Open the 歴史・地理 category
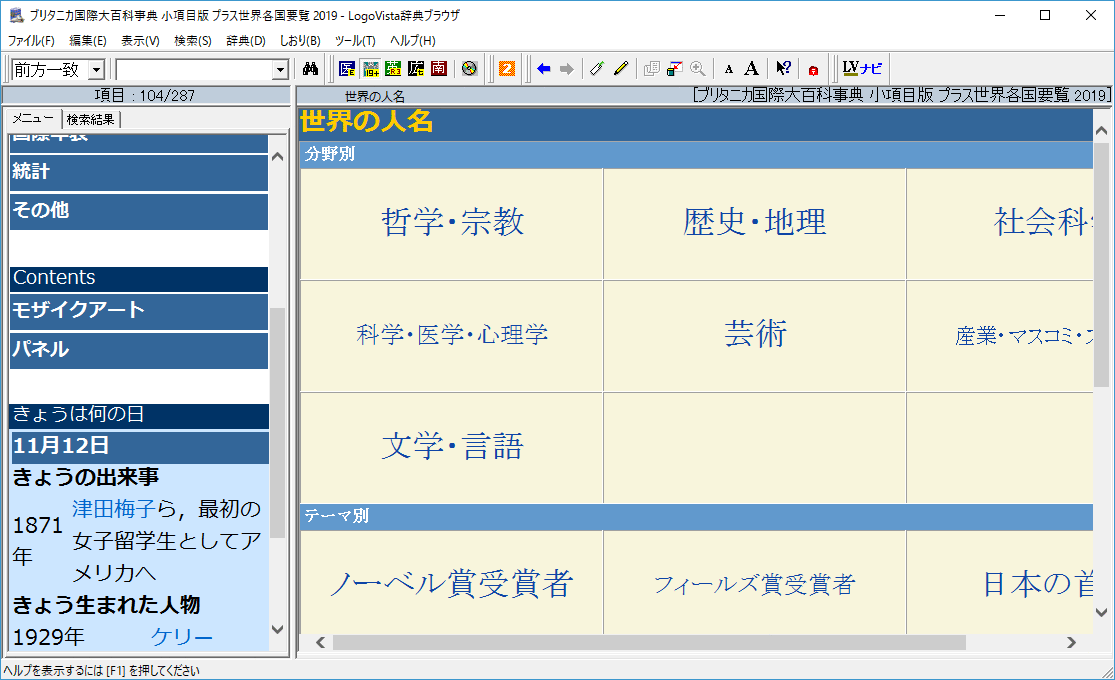Screen dimensions: 1115x680 (x=754, y=222)
